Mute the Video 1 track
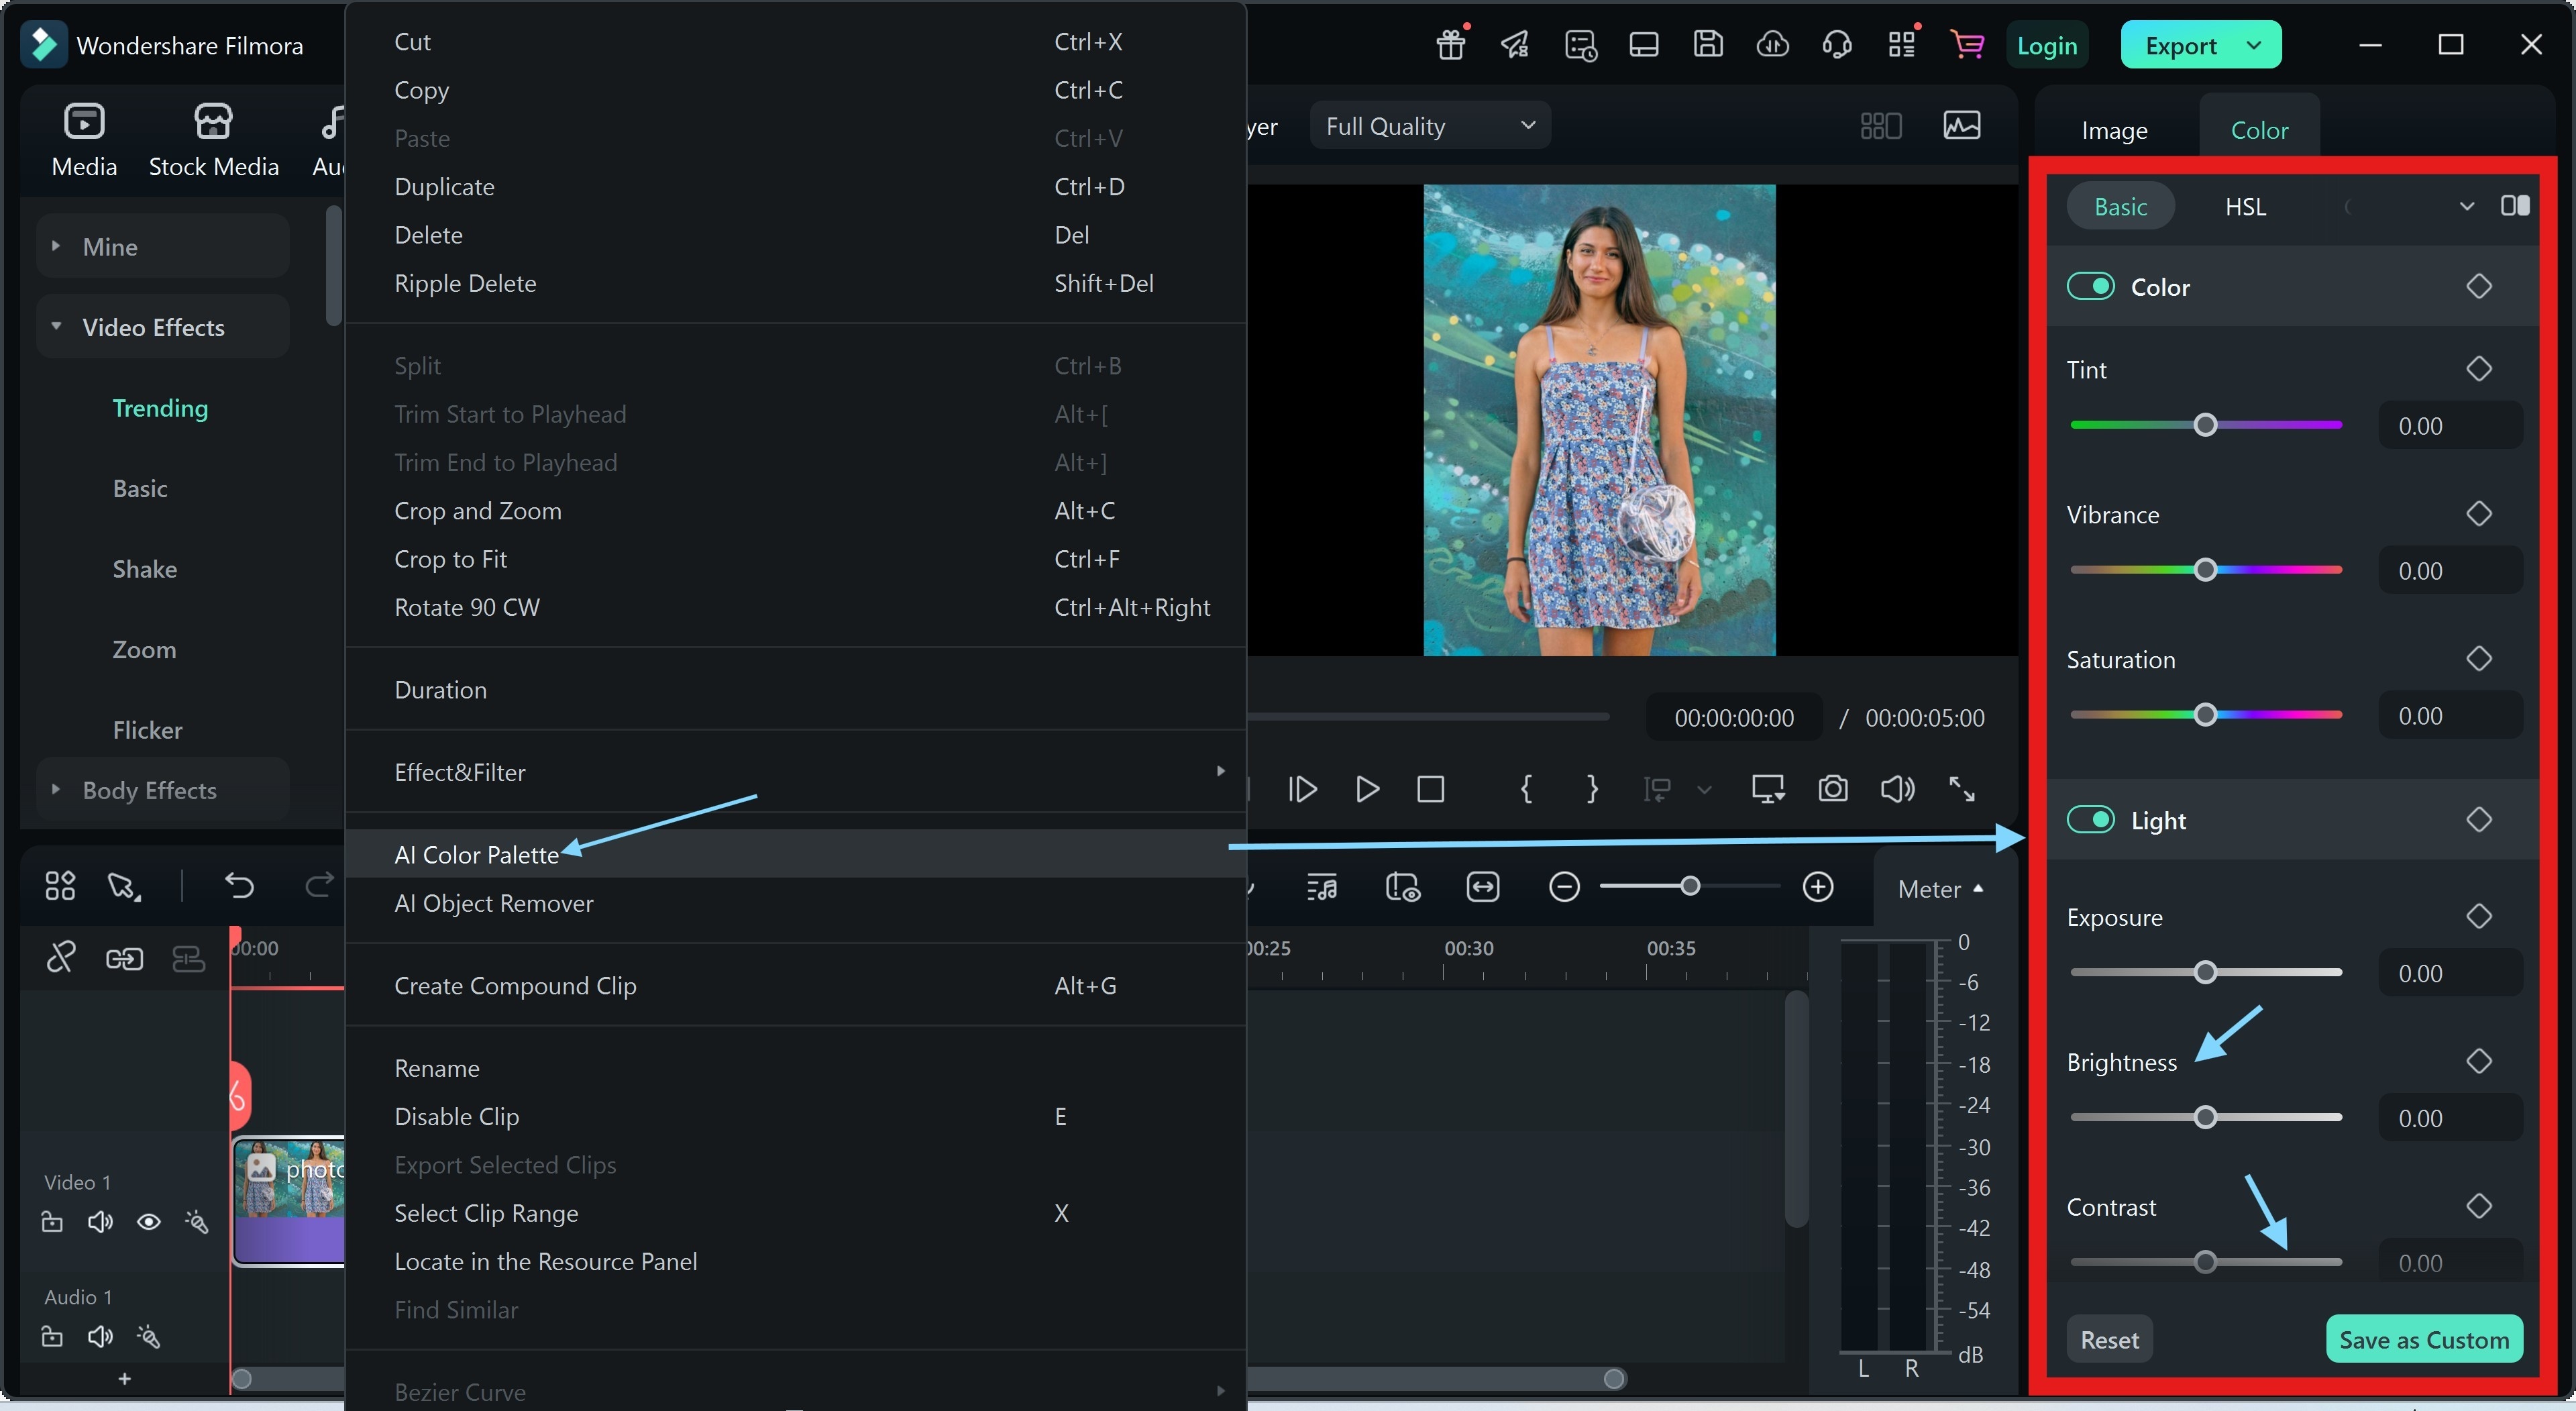Image resolution: width=2576 pixels, height=1411 pixels. tap(100, 1222)
